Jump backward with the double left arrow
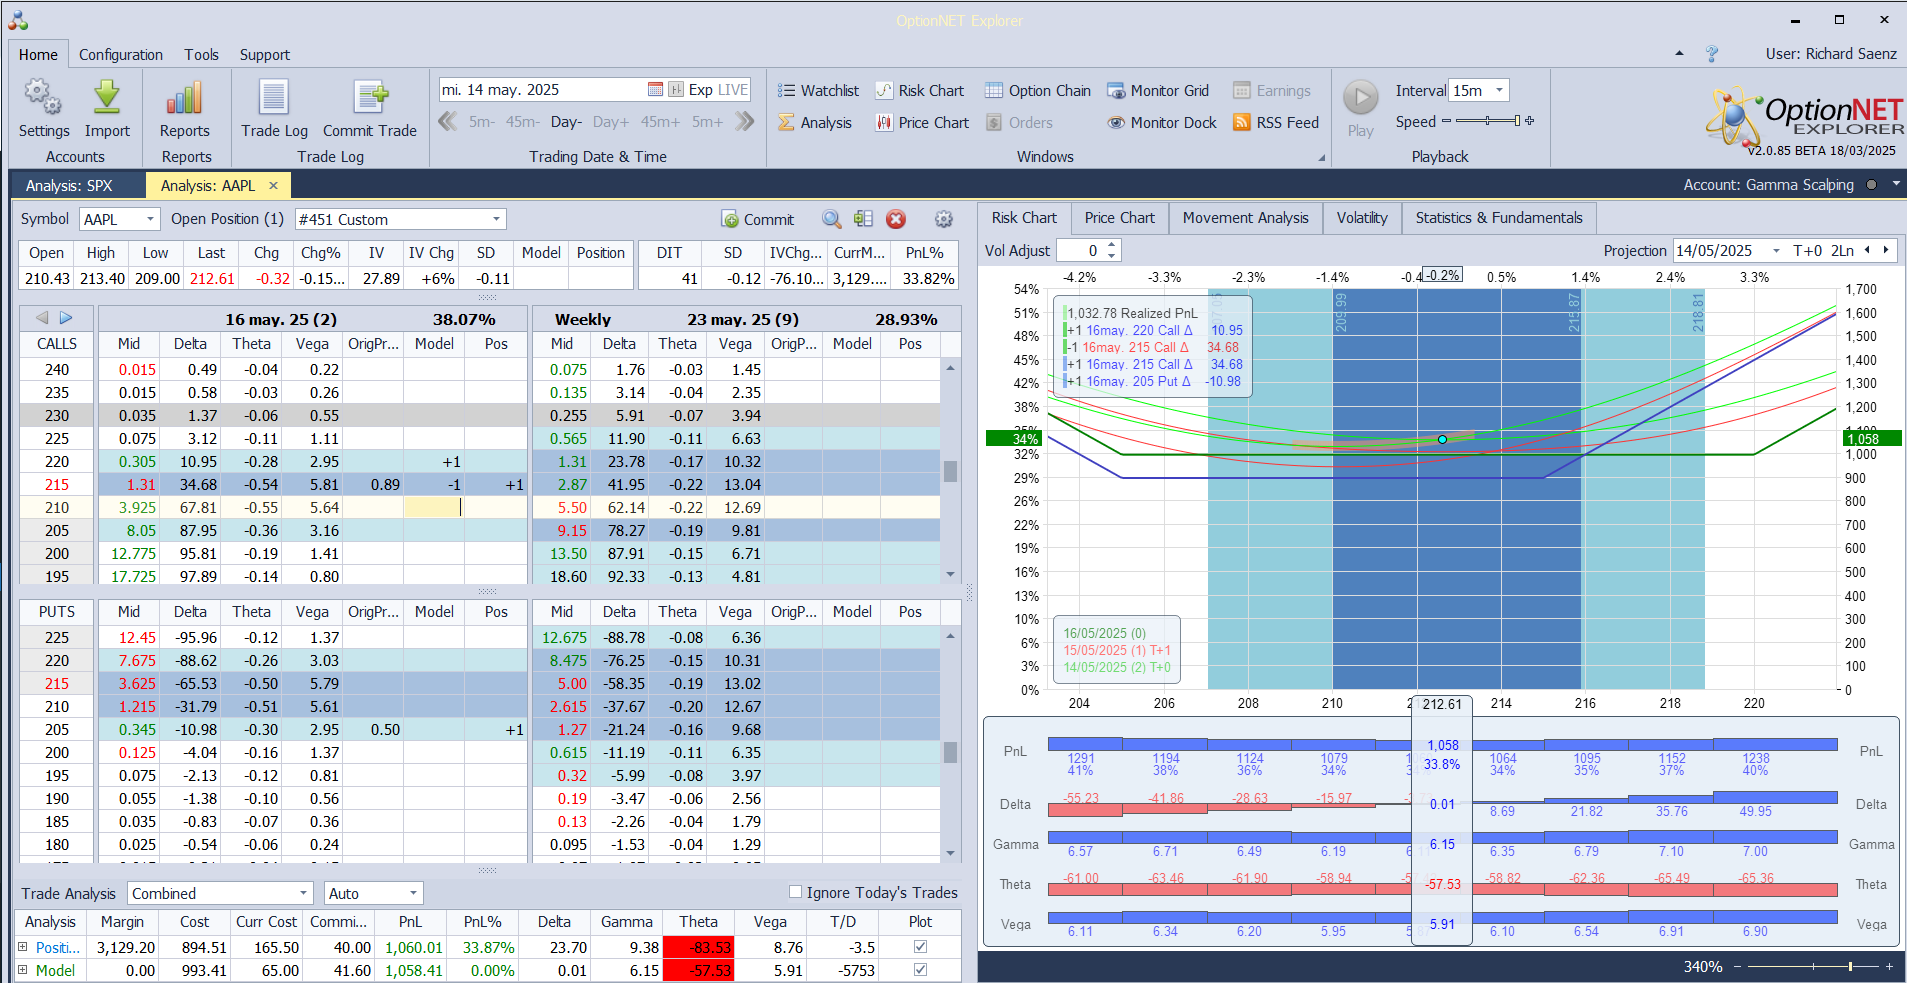 tap(448, 122)
